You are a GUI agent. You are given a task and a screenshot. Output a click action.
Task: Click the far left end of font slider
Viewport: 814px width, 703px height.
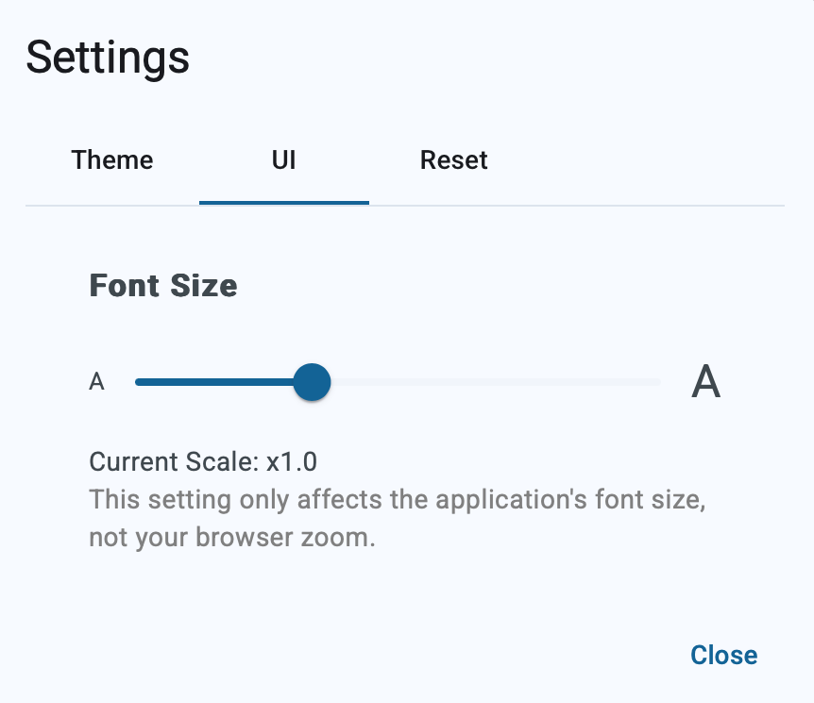tap(138, 382)
